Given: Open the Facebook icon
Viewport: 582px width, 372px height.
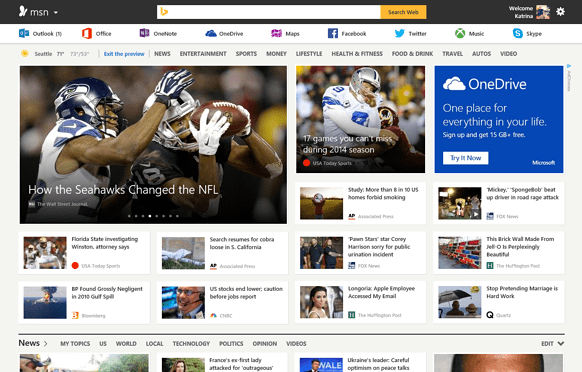Looking at the screenshot, I should tap(333, 33).
